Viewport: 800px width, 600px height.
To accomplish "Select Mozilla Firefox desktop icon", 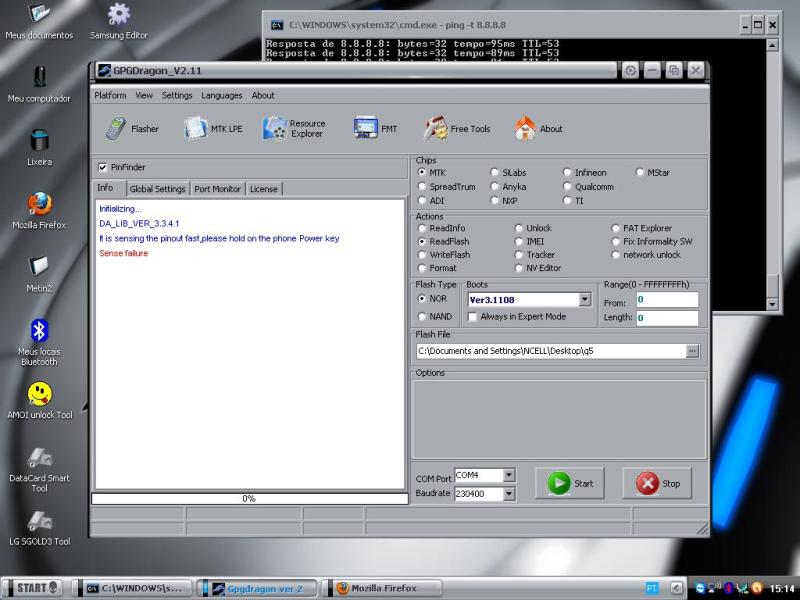I will (39, 211).
